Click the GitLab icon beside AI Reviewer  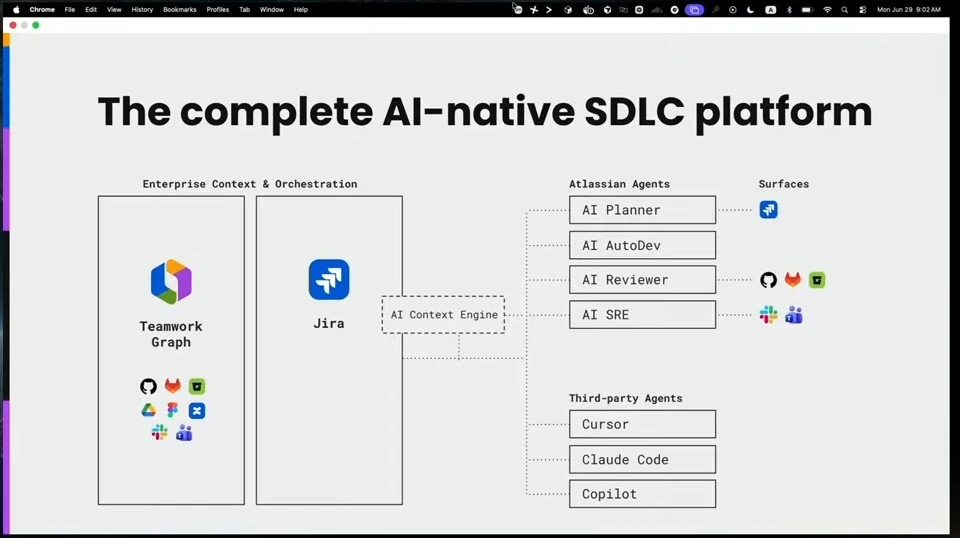pos(793,280)
